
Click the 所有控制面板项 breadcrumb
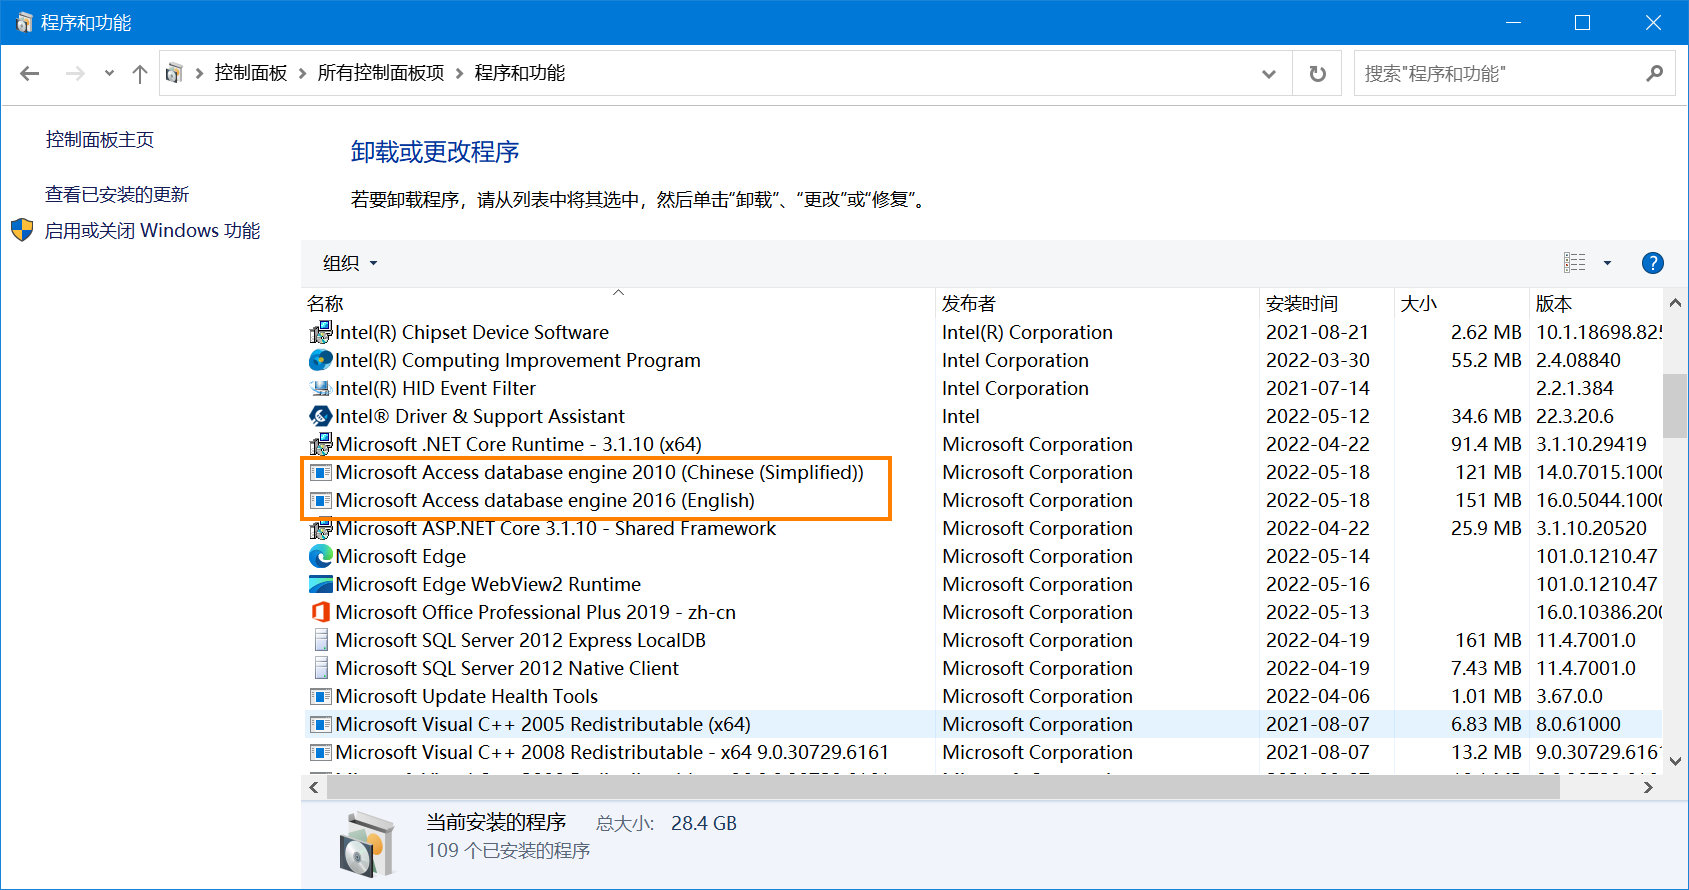pyautogui.click(x=381, y=73)
